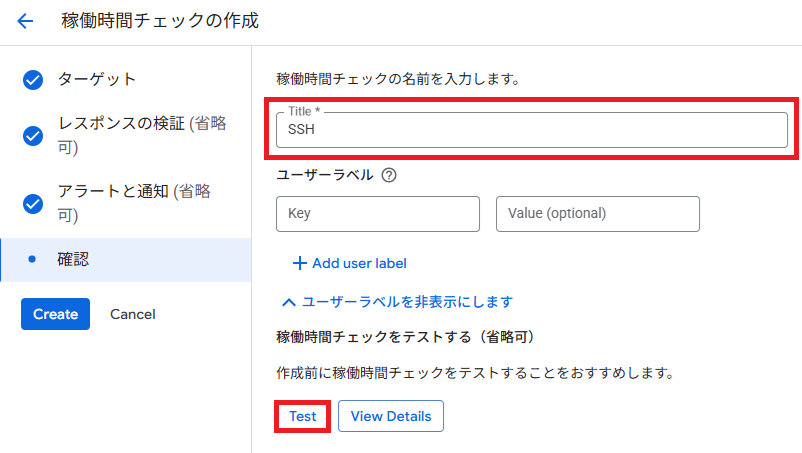Open the ターゲット step

[x=97, y=79]
